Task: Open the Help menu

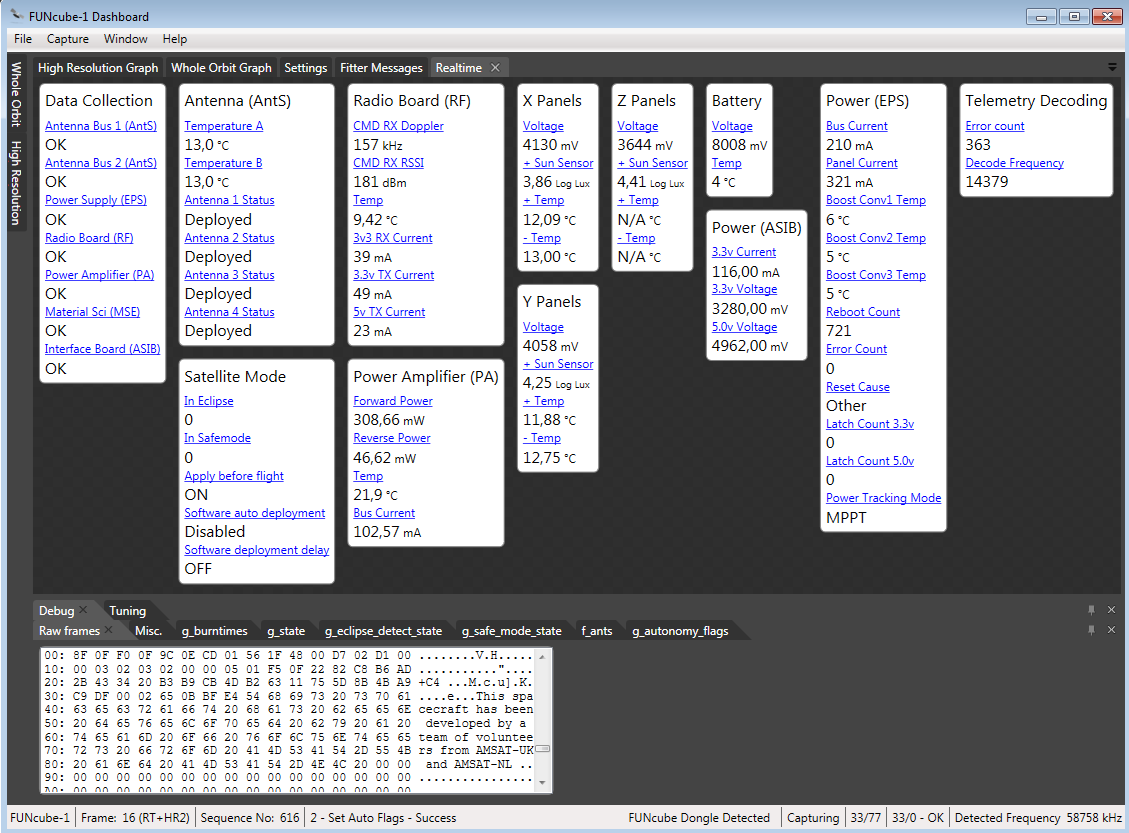Action: point(174,39)
